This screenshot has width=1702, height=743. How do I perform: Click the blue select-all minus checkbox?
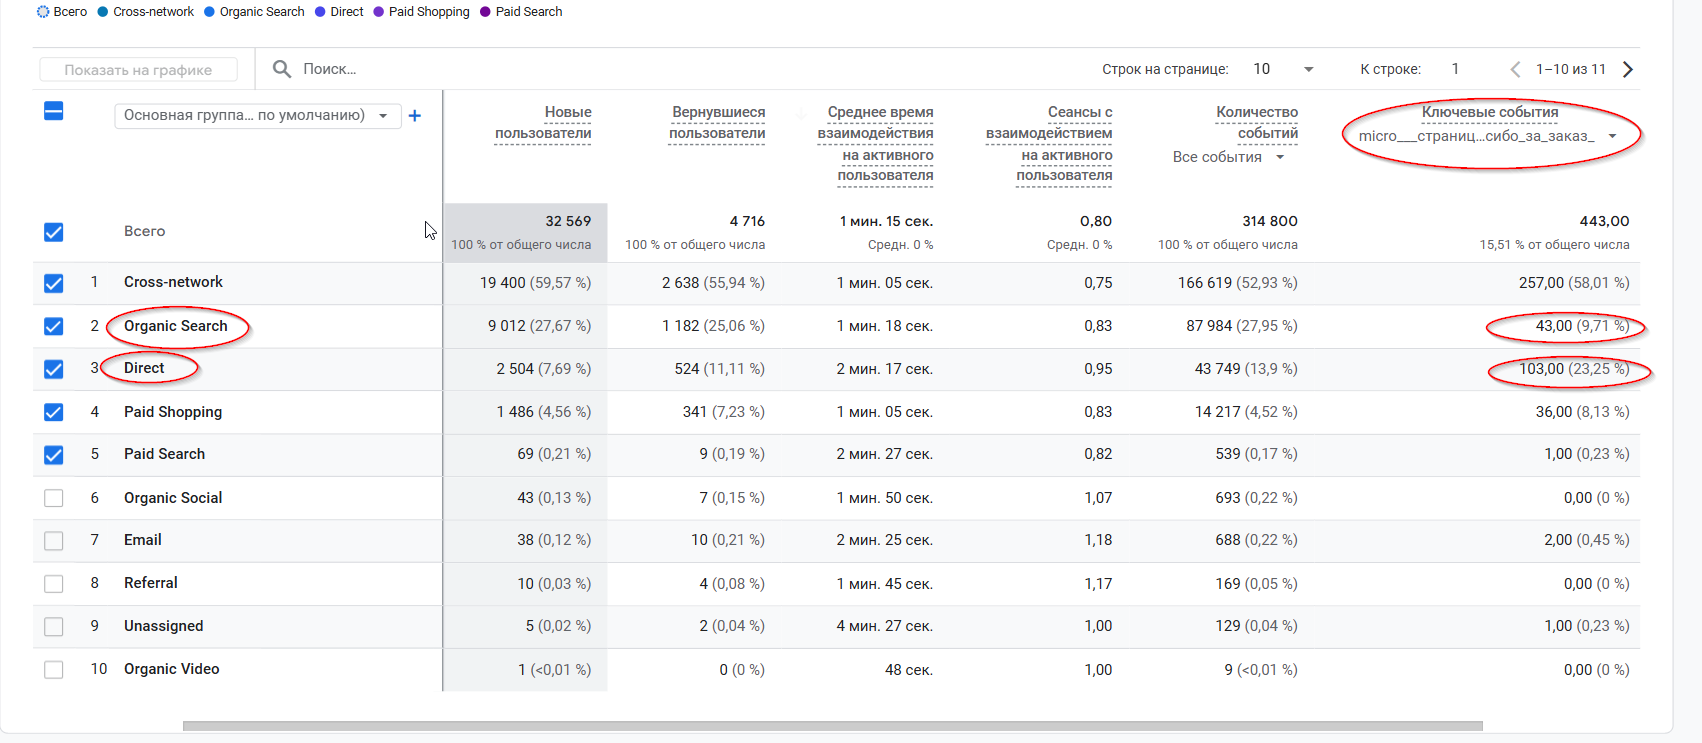pos(54,111)
